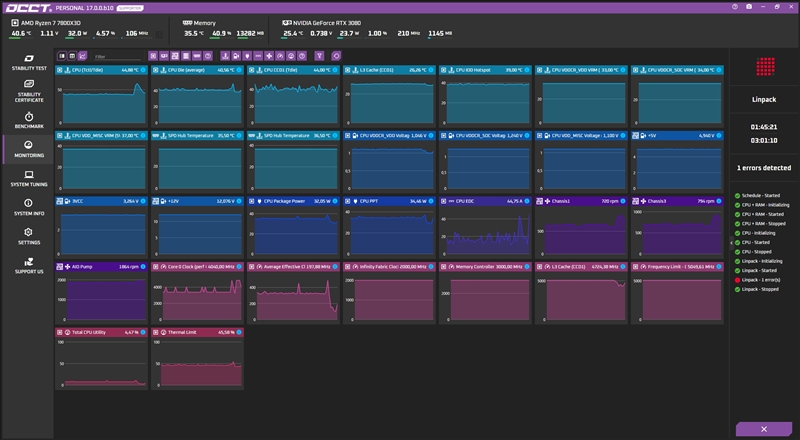The width and height of the screenshot is (800, 440).
Task: Click the purple close button at bottom right
Action: 763,429
